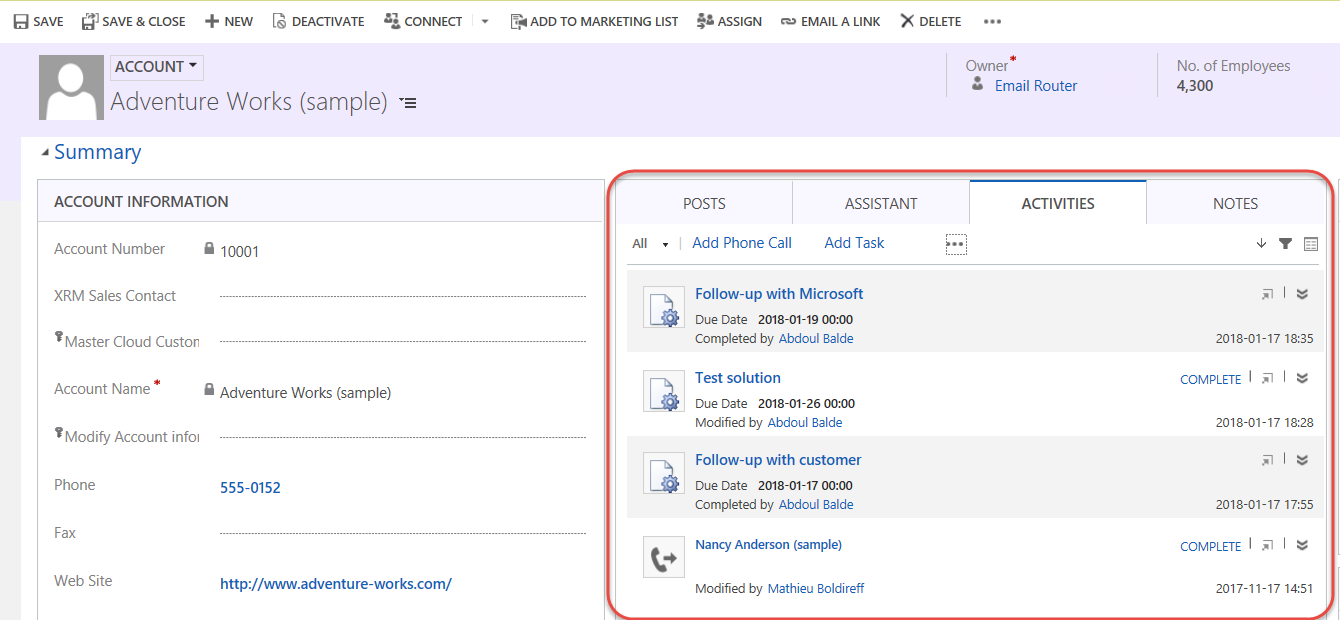Click the Email a Link chain icon
The image size is (1340, 620).
tap(788, 21)
